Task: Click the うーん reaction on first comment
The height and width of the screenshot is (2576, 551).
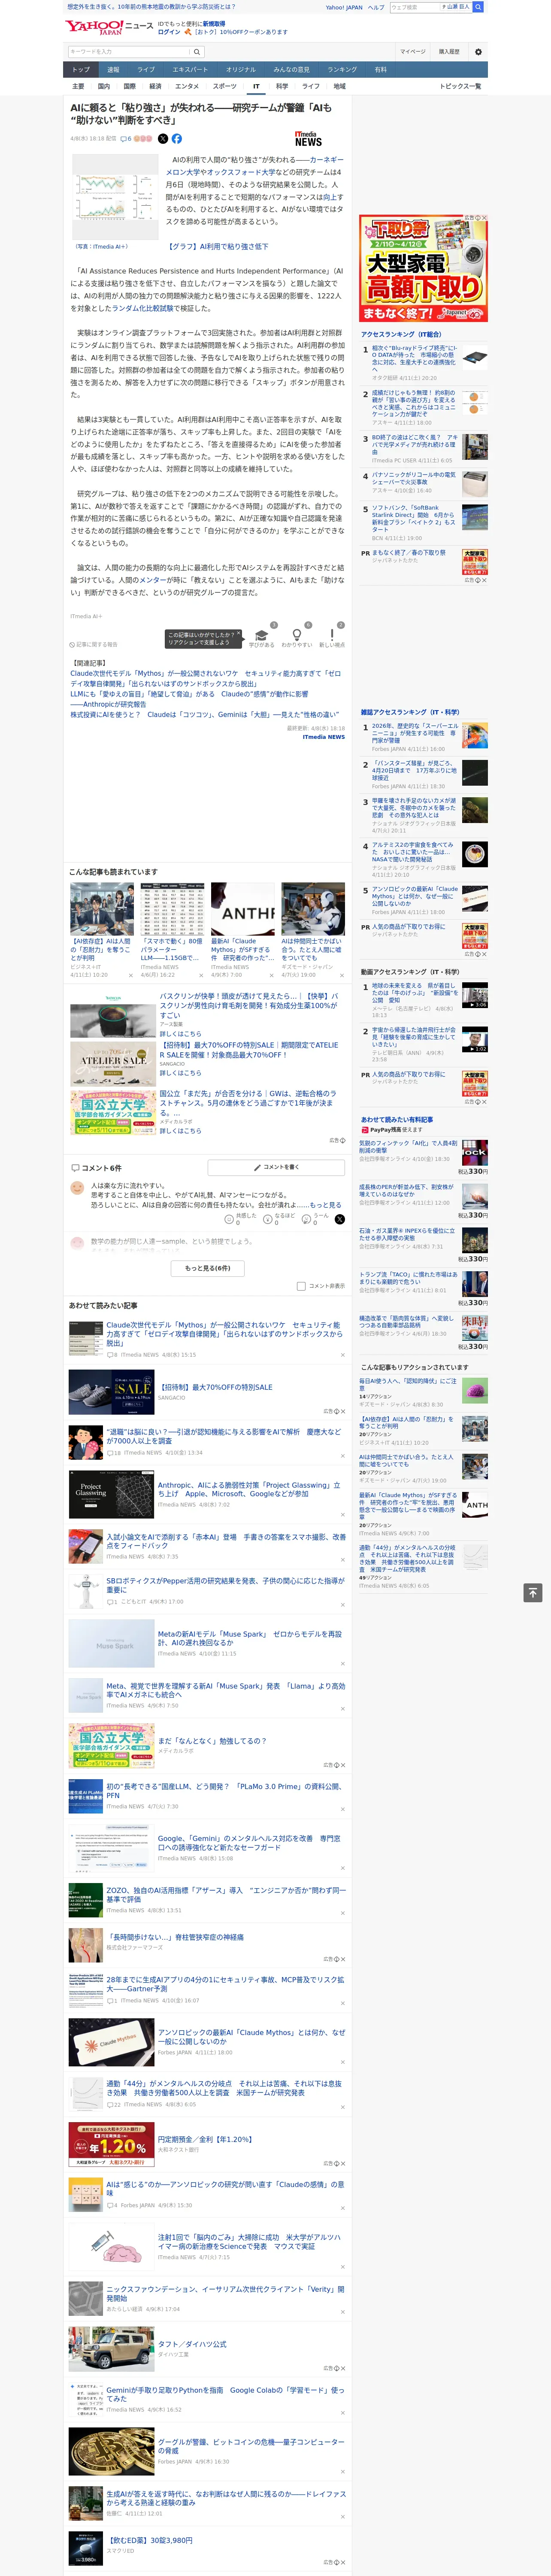Action: pos(315,1218)
